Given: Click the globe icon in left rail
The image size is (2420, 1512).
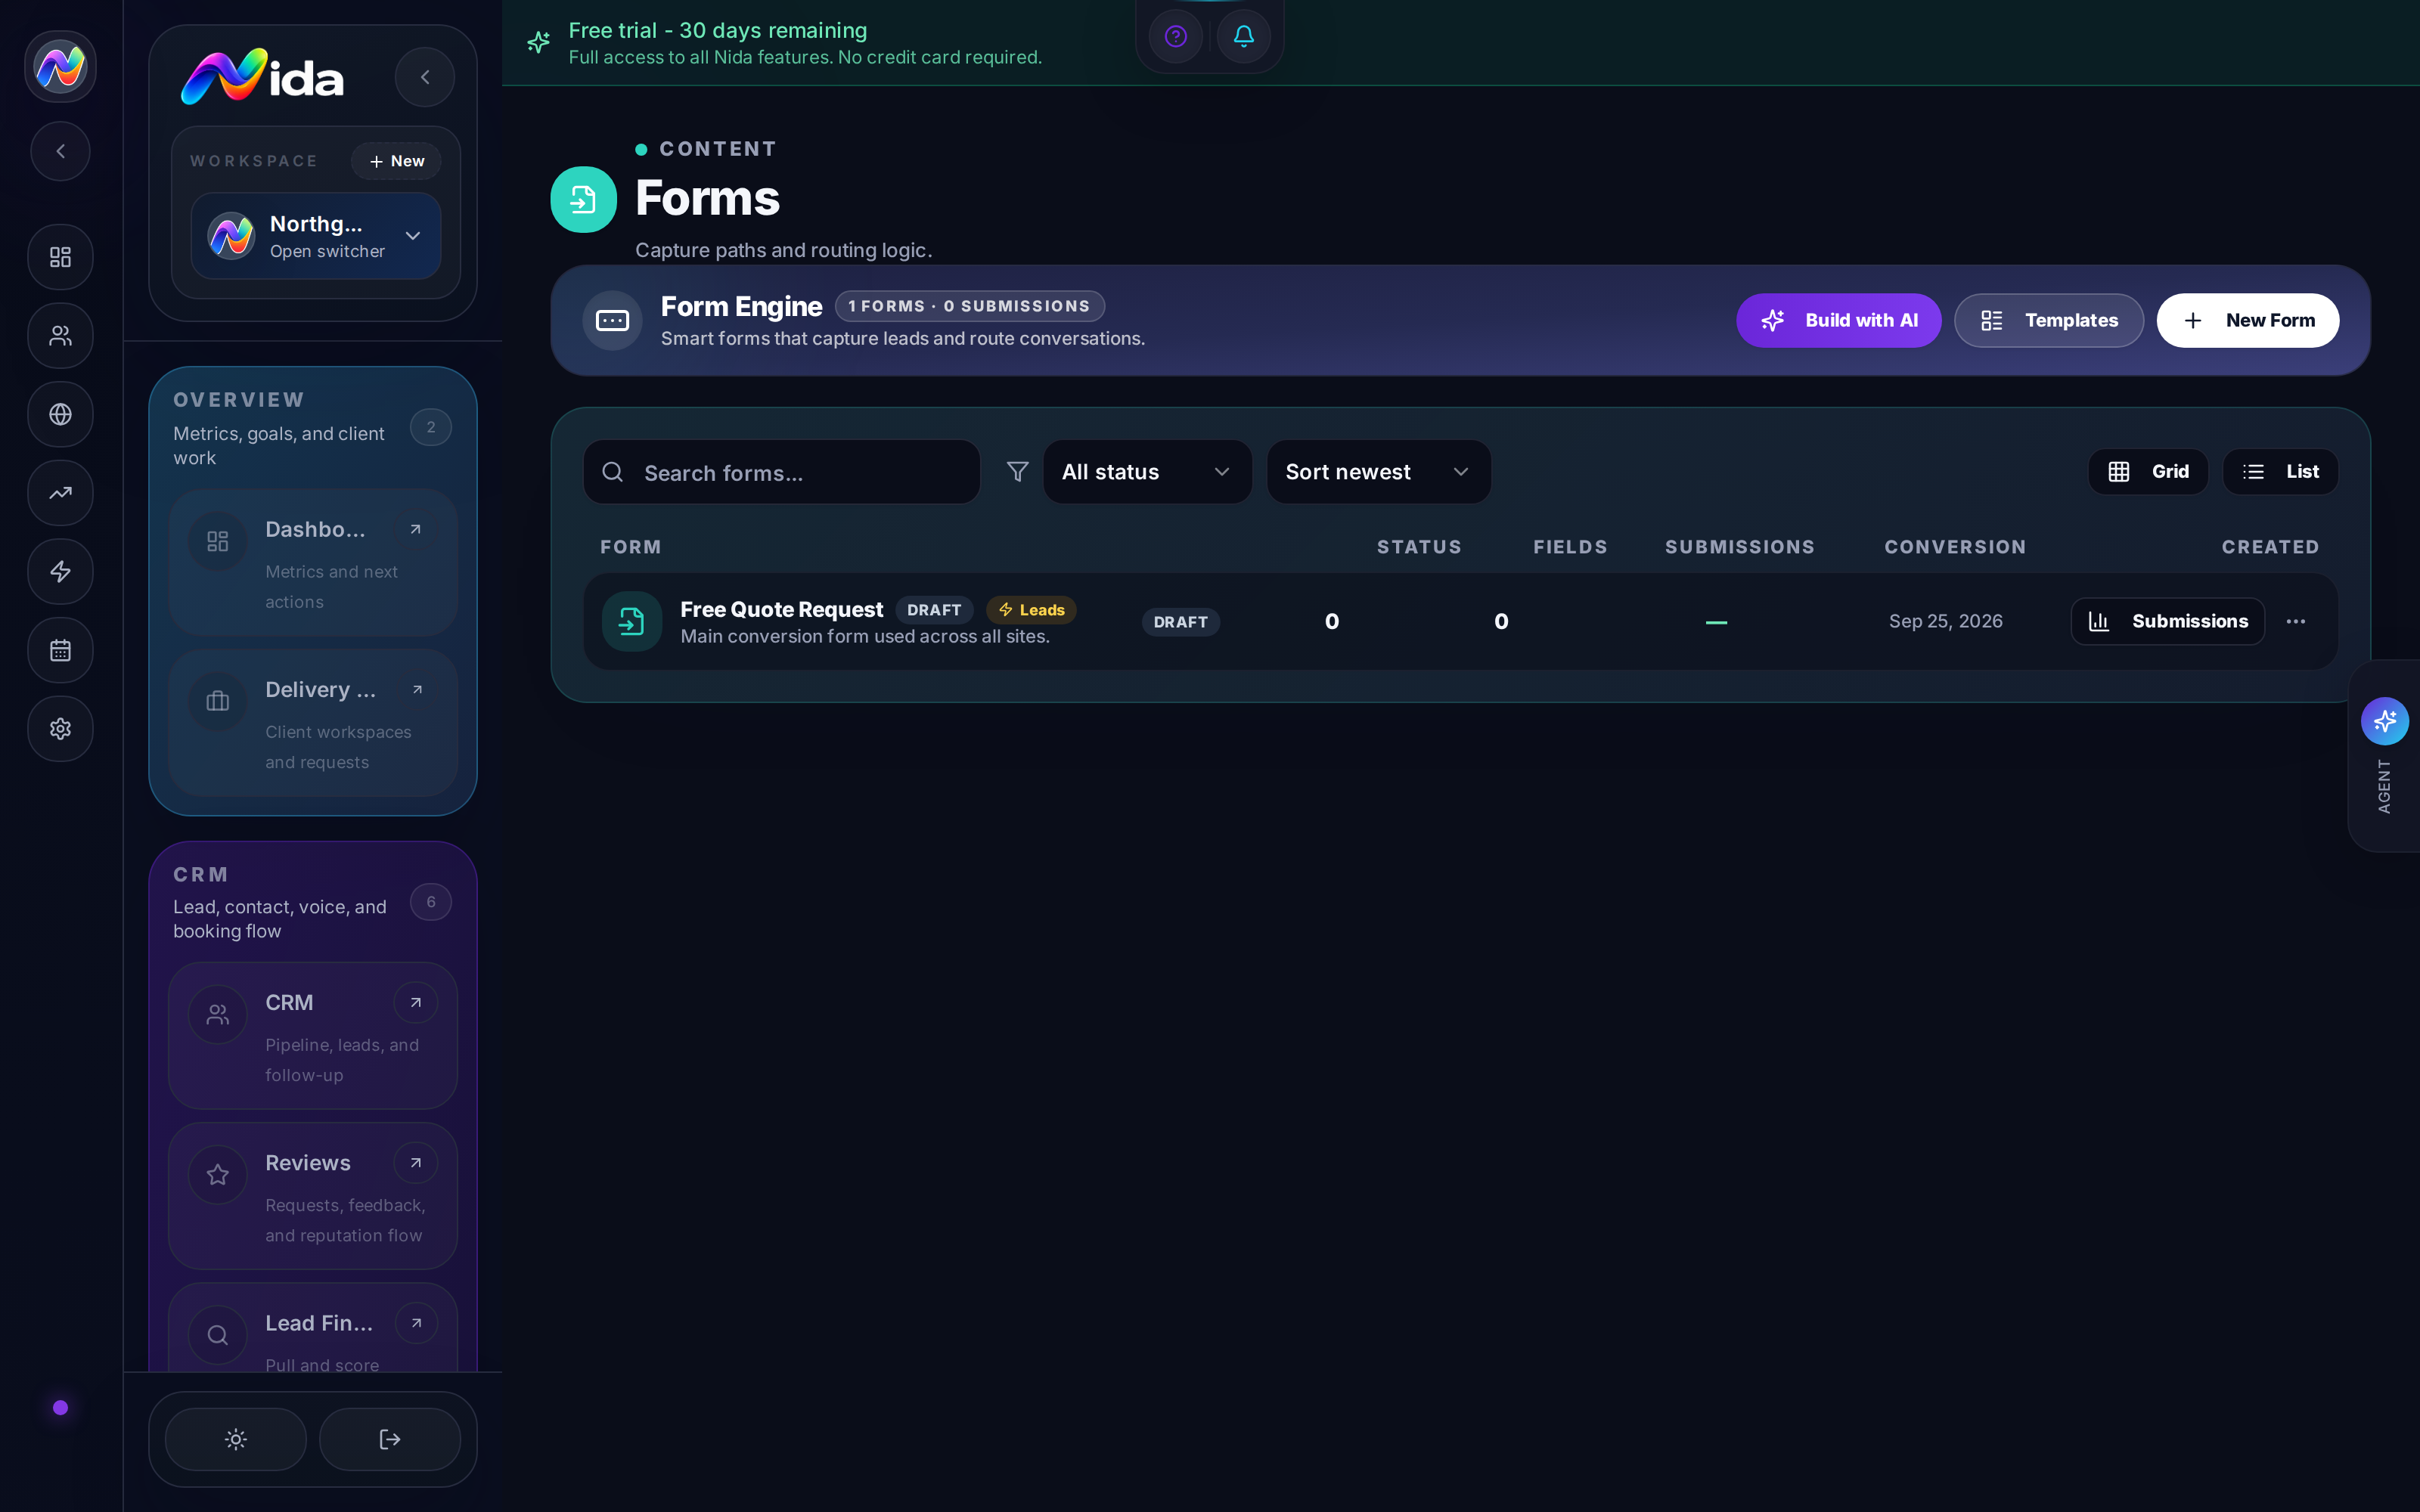Looking at the screenshot, I should [60, 414].
